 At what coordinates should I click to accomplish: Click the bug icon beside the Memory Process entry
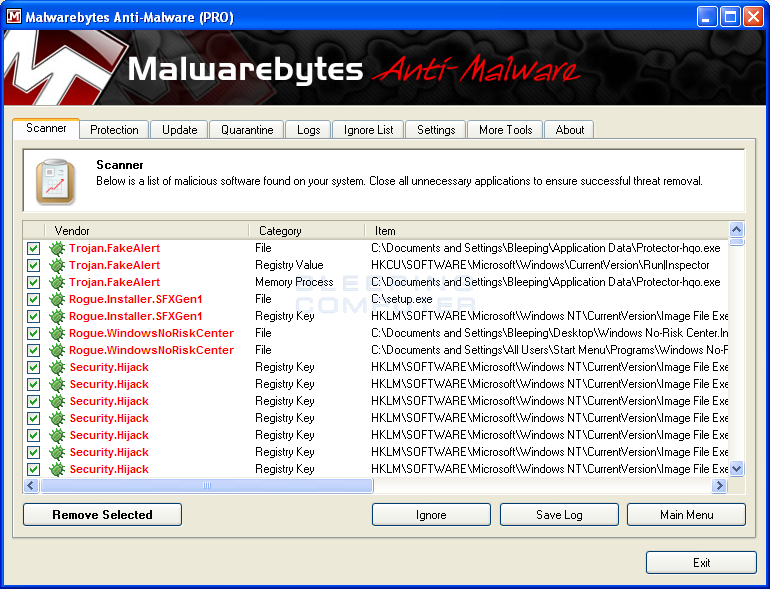pyautogui.click(x=57, y=282)
